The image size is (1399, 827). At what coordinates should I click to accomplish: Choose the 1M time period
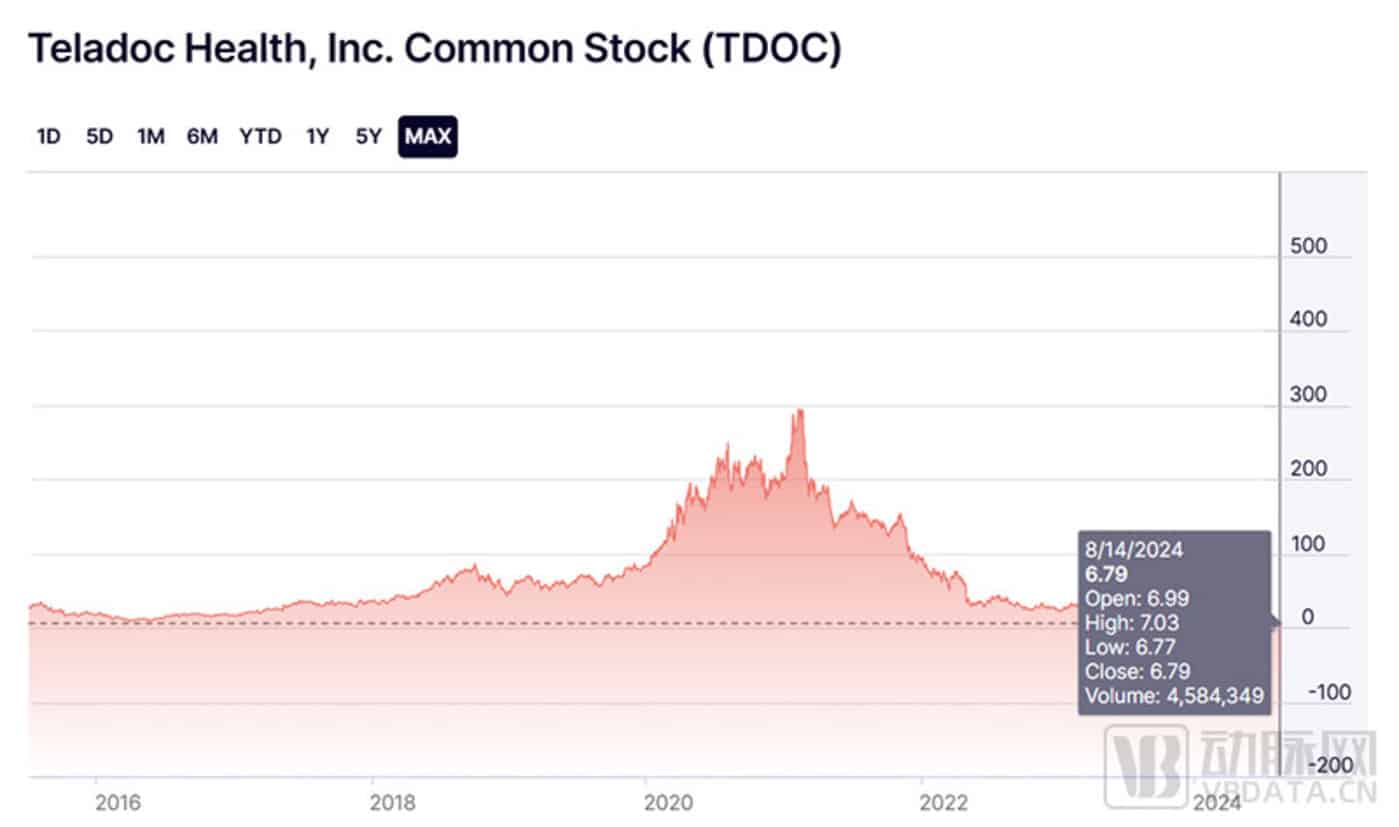[150, 137]
